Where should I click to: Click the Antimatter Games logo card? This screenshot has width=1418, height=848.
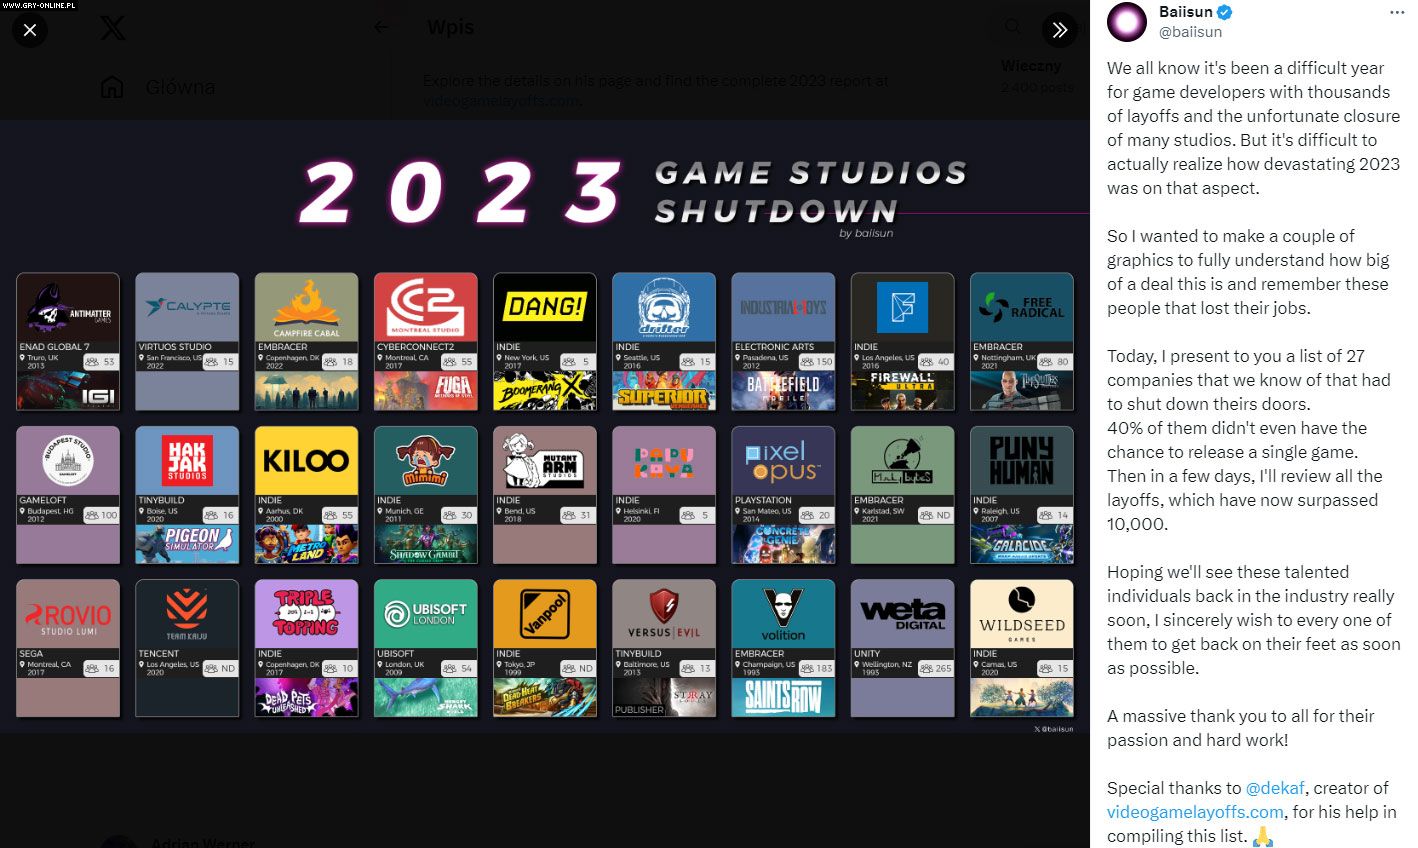coord(68,307)
